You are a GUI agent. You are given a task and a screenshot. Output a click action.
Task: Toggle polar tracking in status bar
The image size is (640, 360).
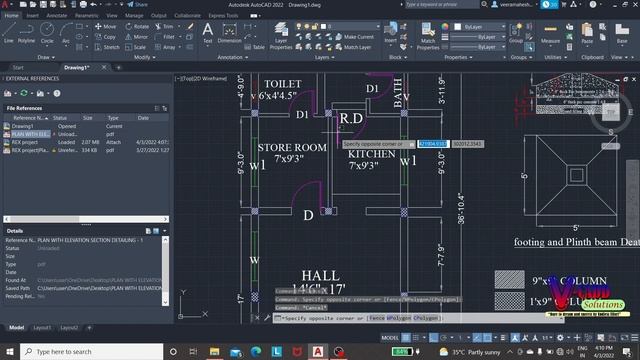443,338
